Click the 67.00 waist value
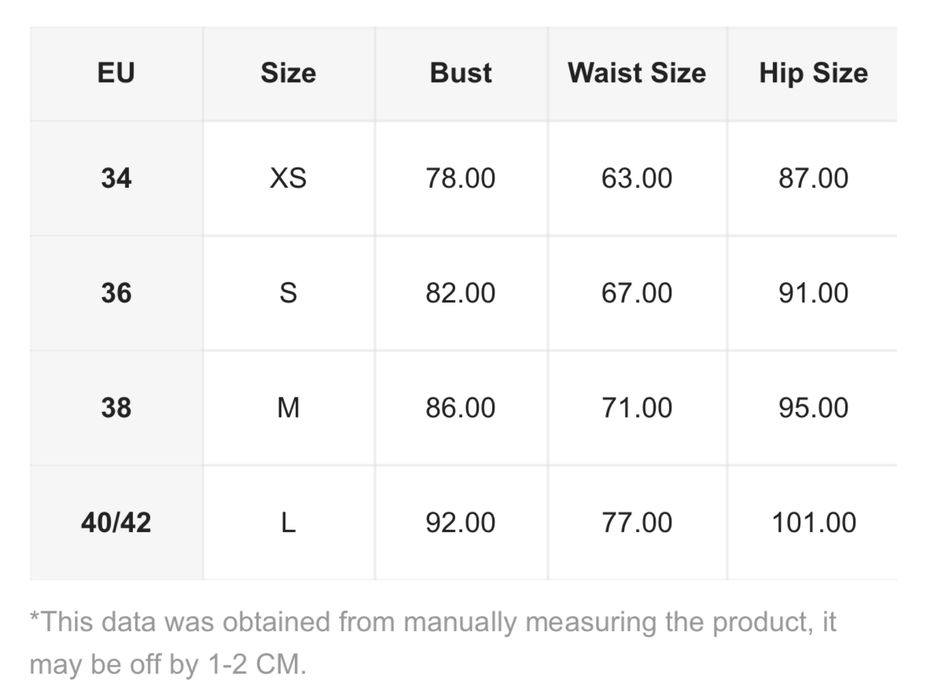The image size is (927, 699). [636, 293]
